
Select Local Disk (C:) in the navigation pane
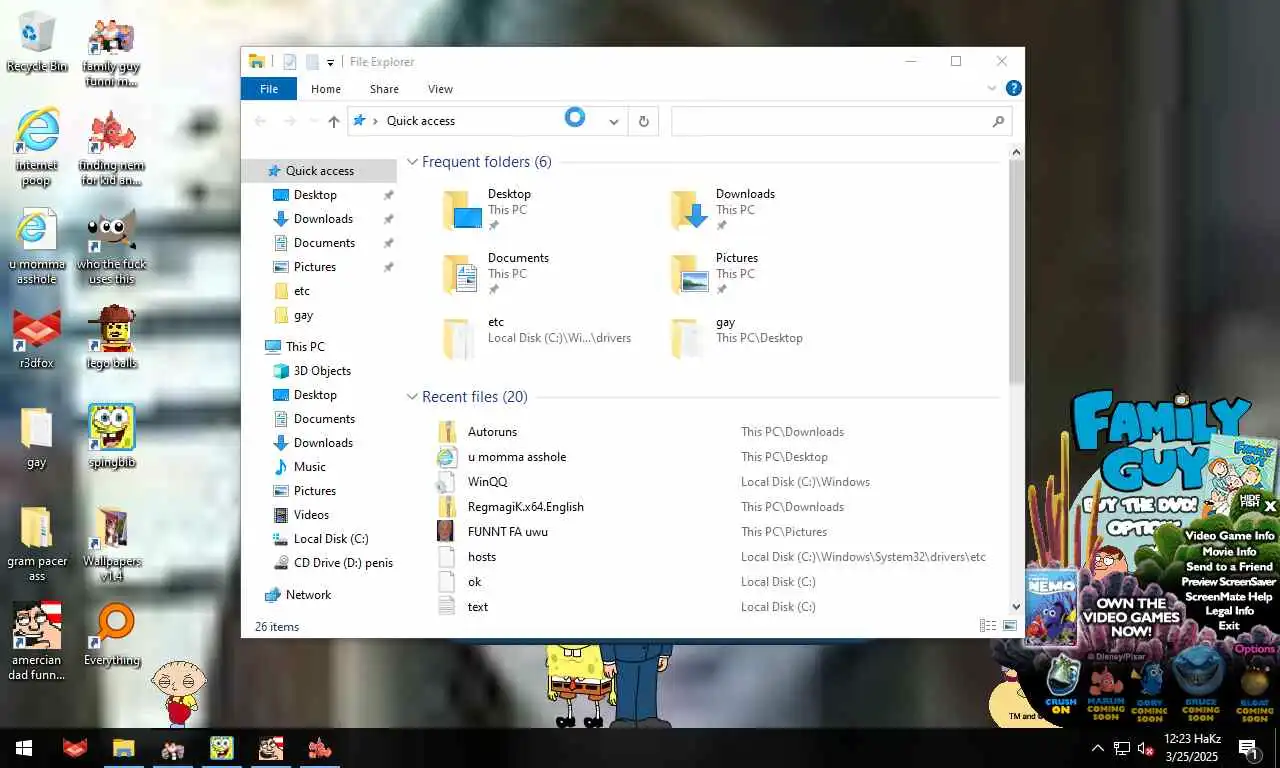tap(331, 539)
